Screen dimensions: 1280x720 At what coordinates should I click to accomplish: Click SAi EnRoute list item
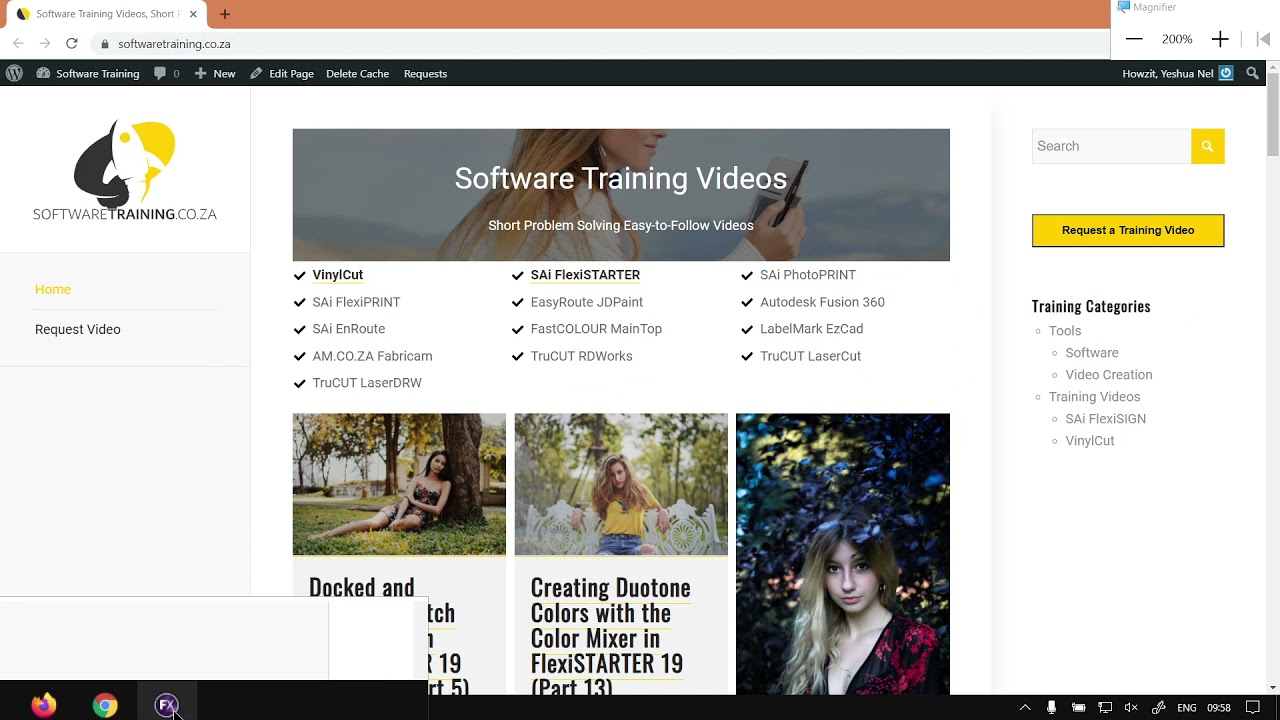coord(348,329)
